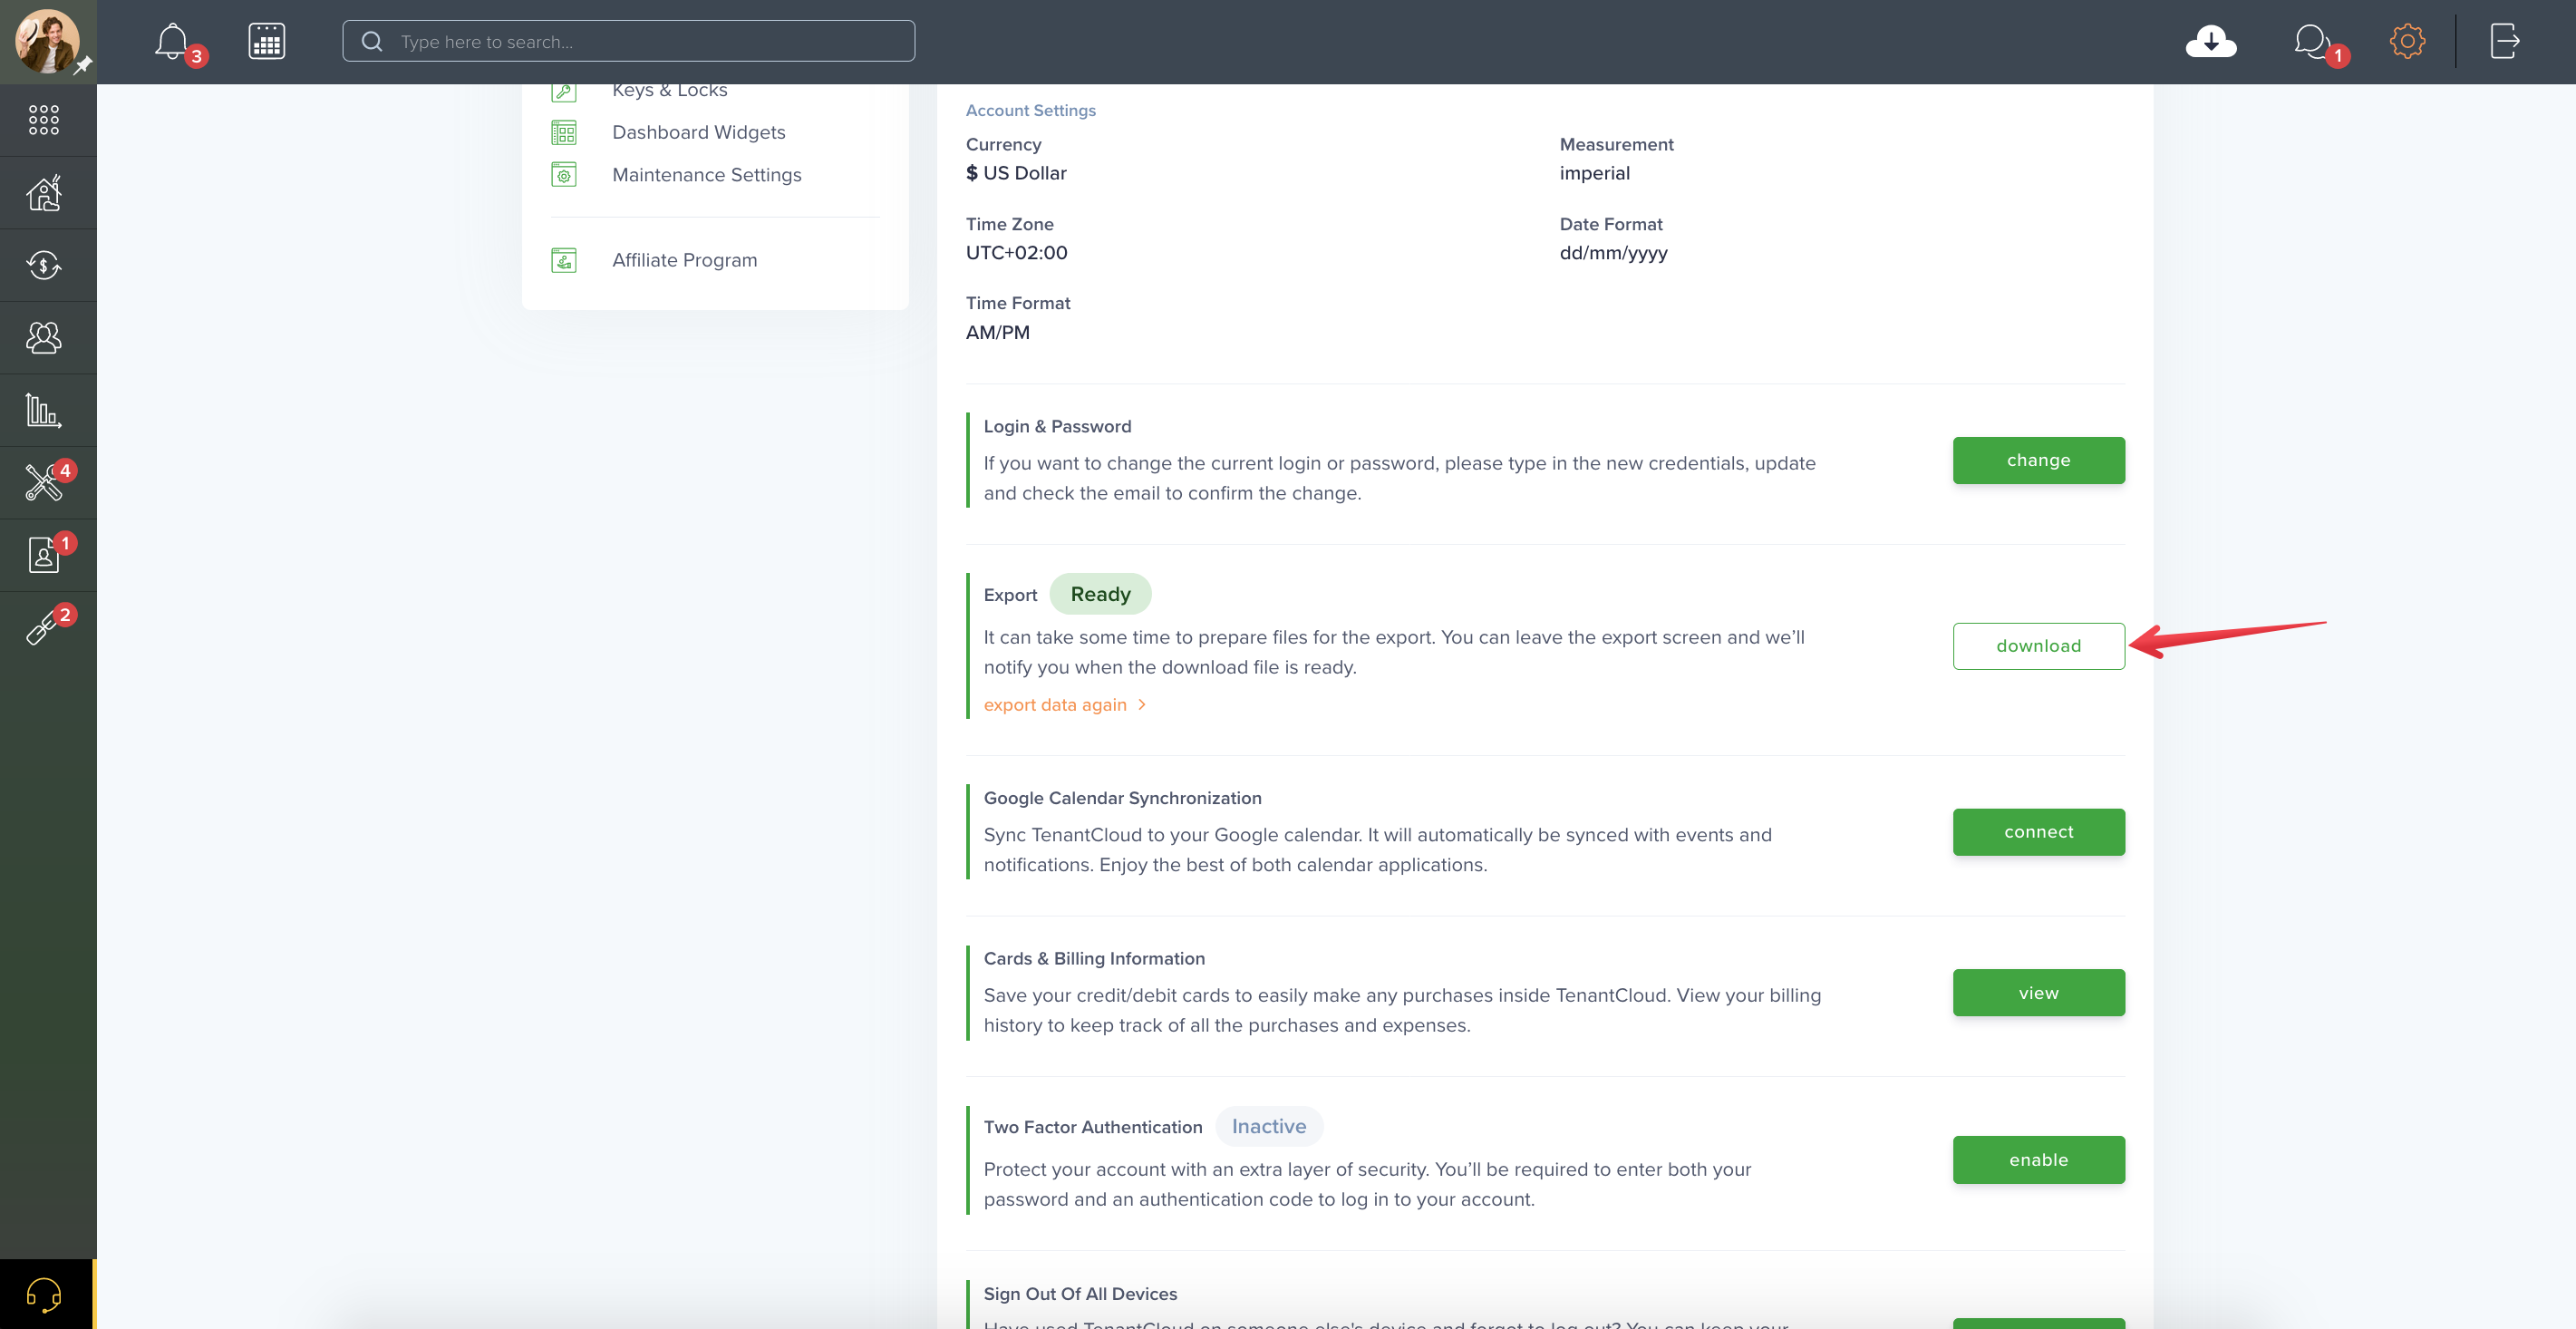Click the user avatar photo
Screen dimensions: 2576x1329
tap(47, 41)
